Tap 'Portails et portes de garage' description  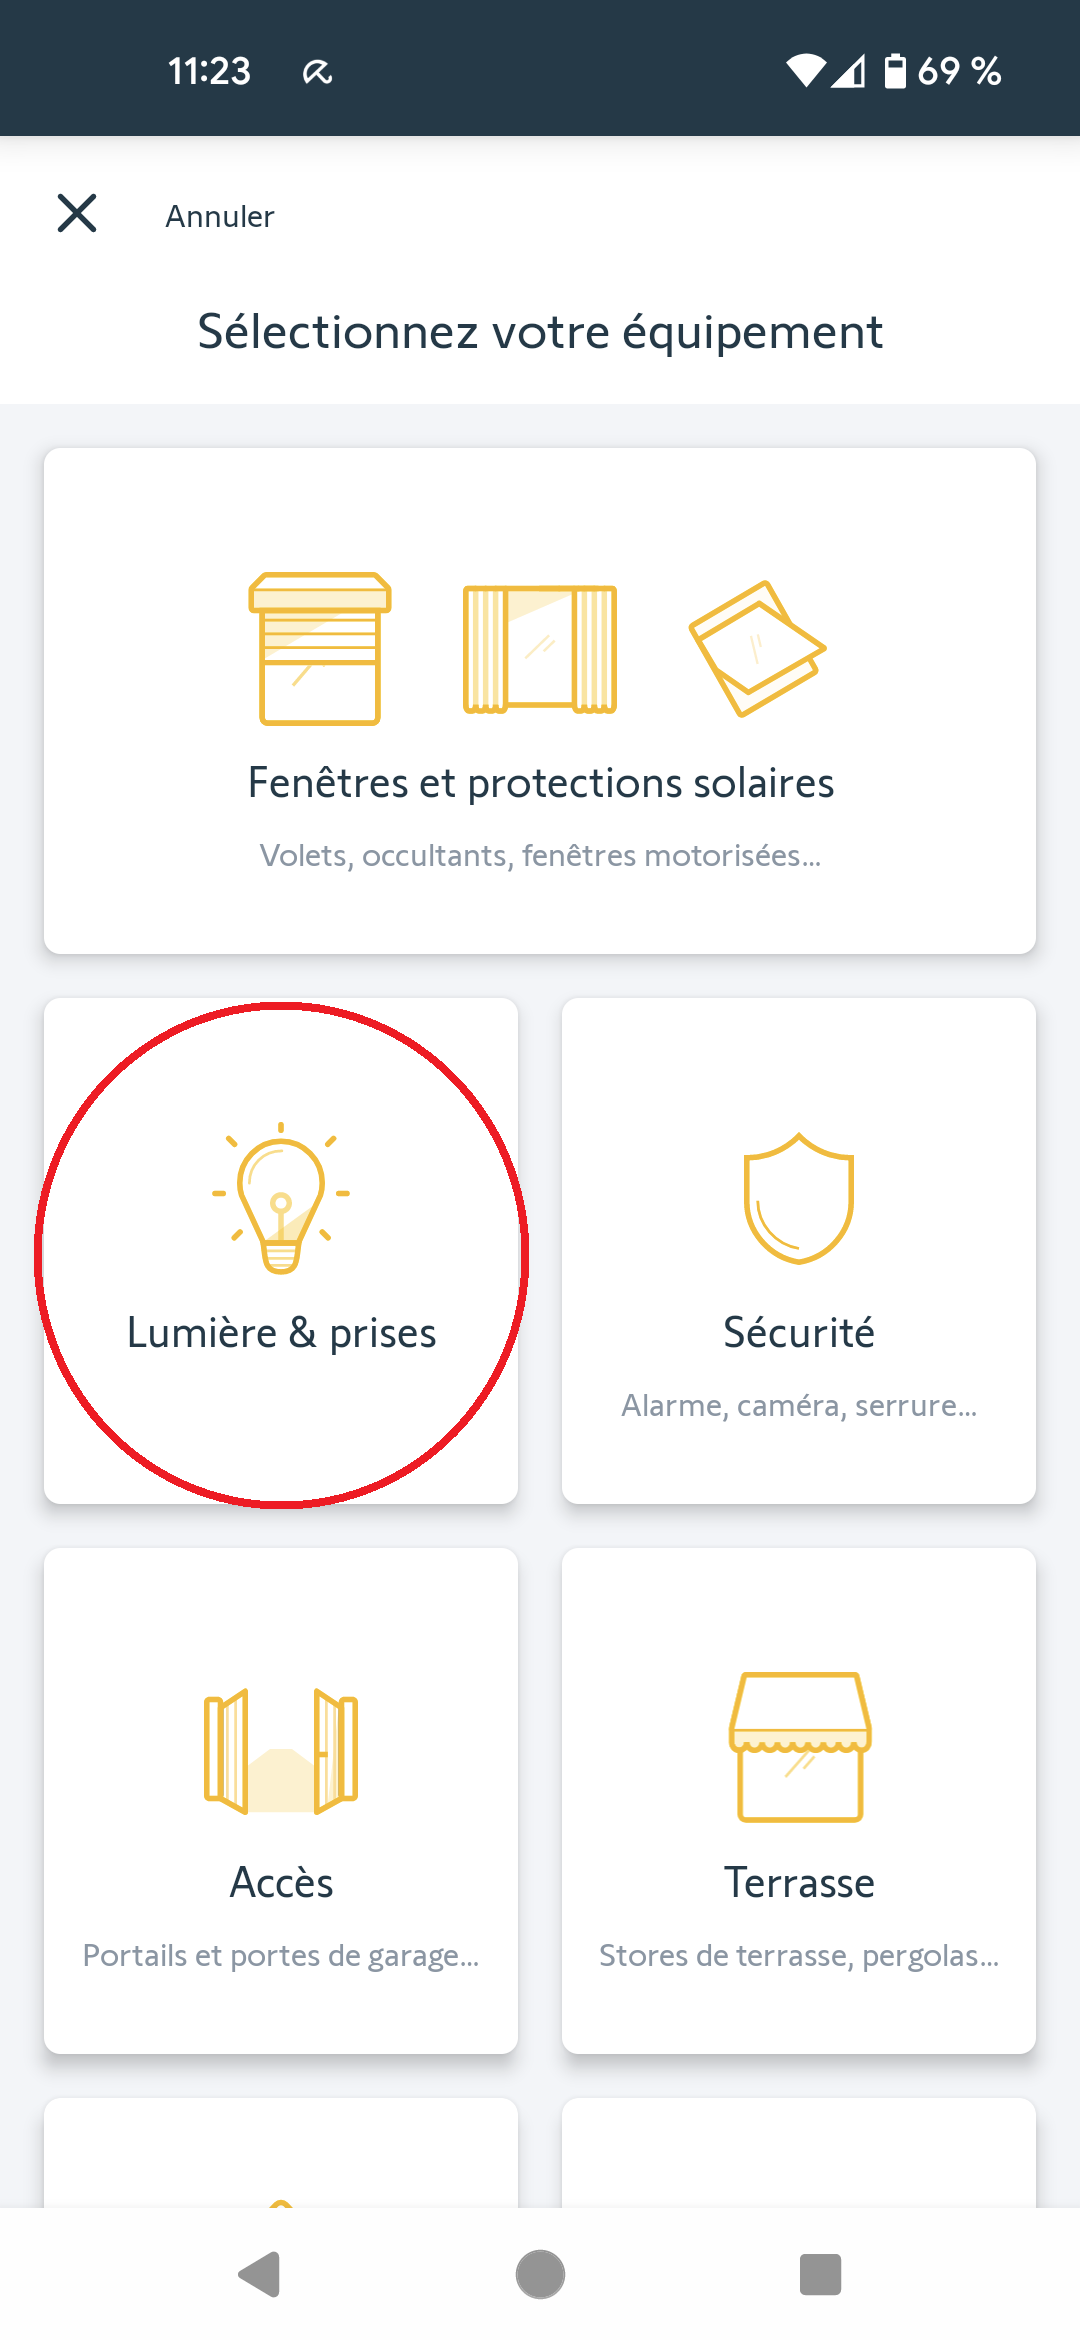point(281,1956)
